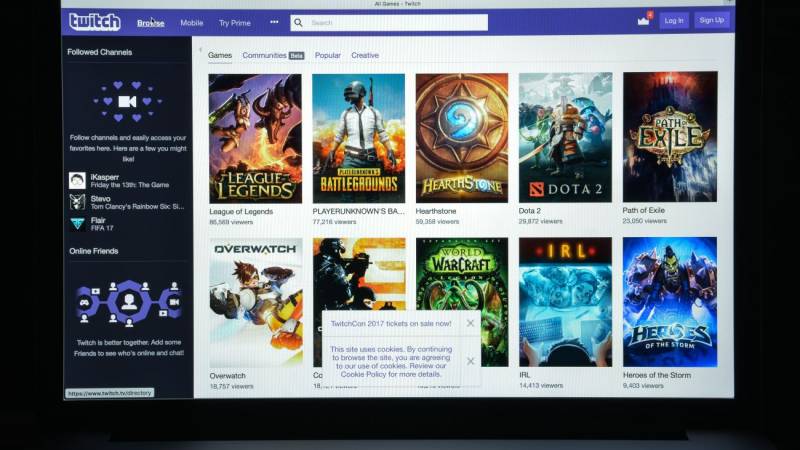Click Overwatch title link
The width and height of the screenshot is (800, 450).
[x=227, y=376]
